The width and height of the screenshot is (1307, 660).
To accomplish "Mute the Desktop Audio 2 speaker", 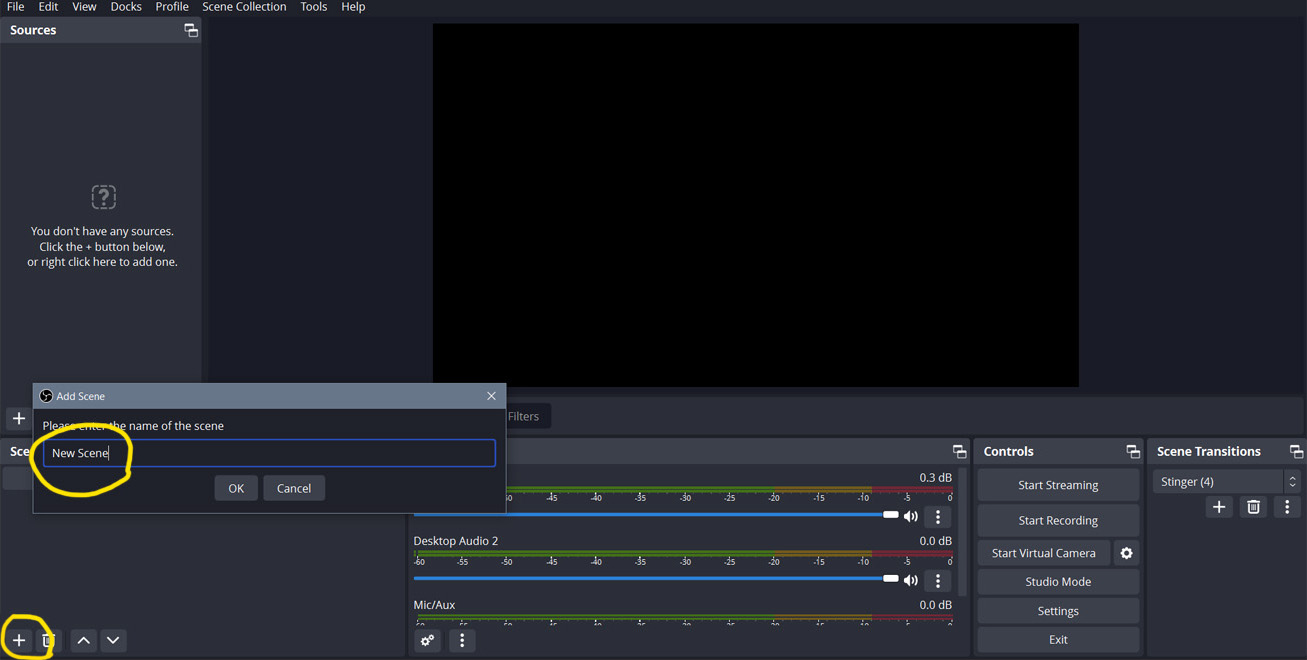I will point(911,580).
